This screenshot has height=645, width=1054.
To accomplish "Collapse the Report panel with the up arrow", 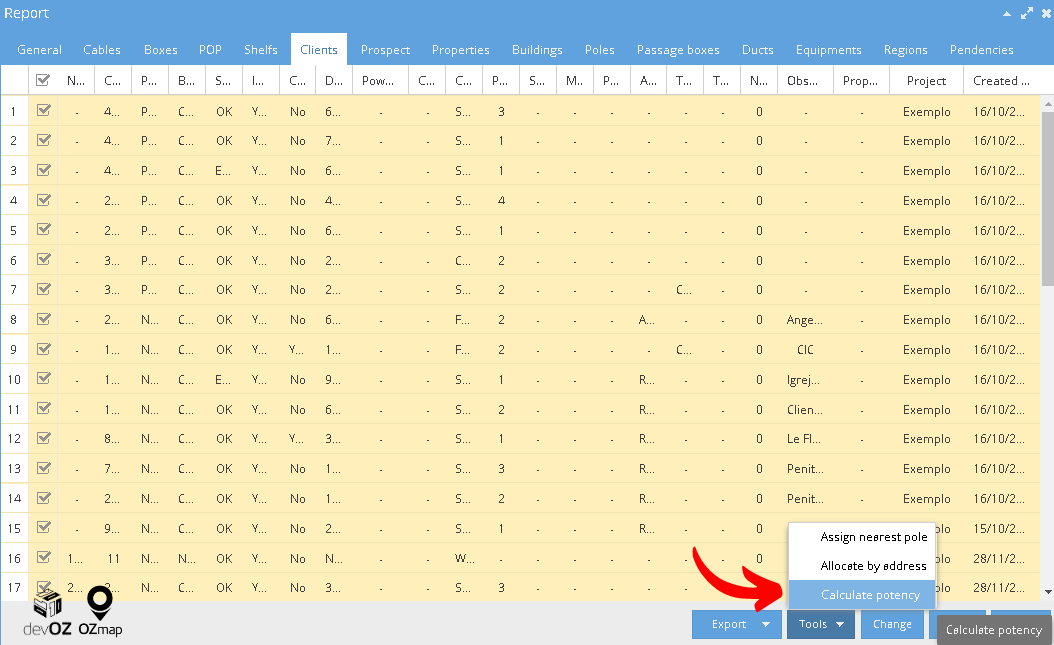I will (1006, 13).
